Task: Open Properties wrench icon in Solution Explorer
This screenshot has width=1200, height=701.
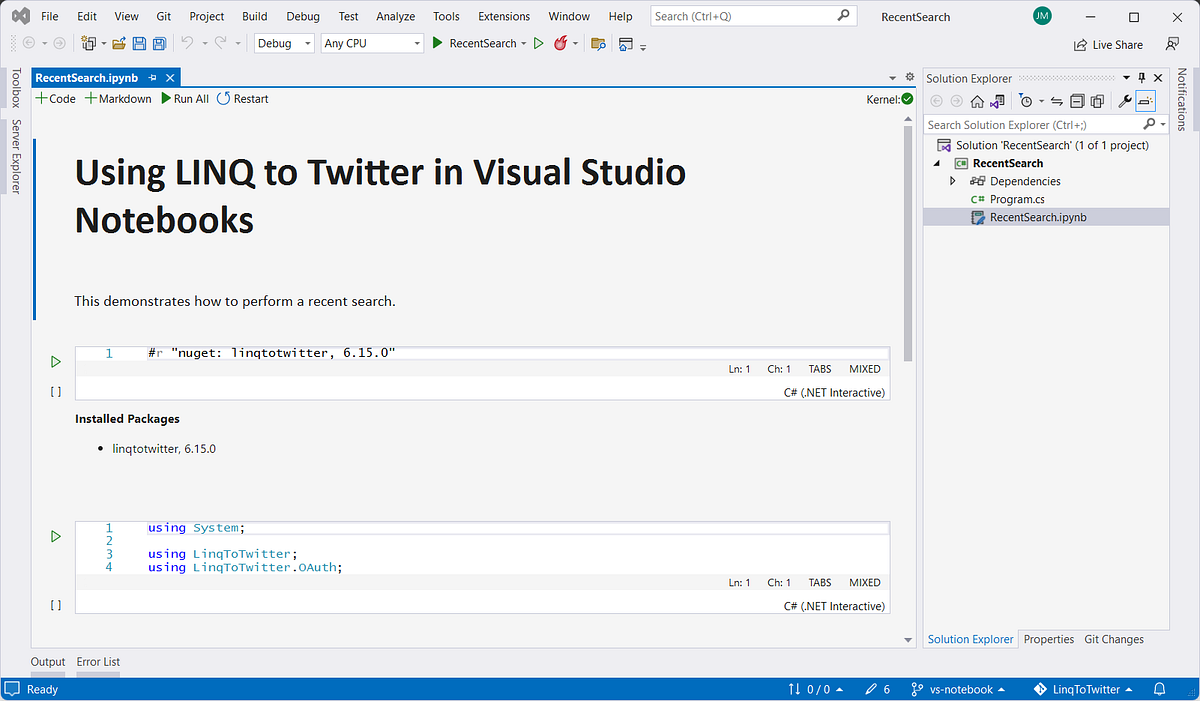Action: 1124,101
